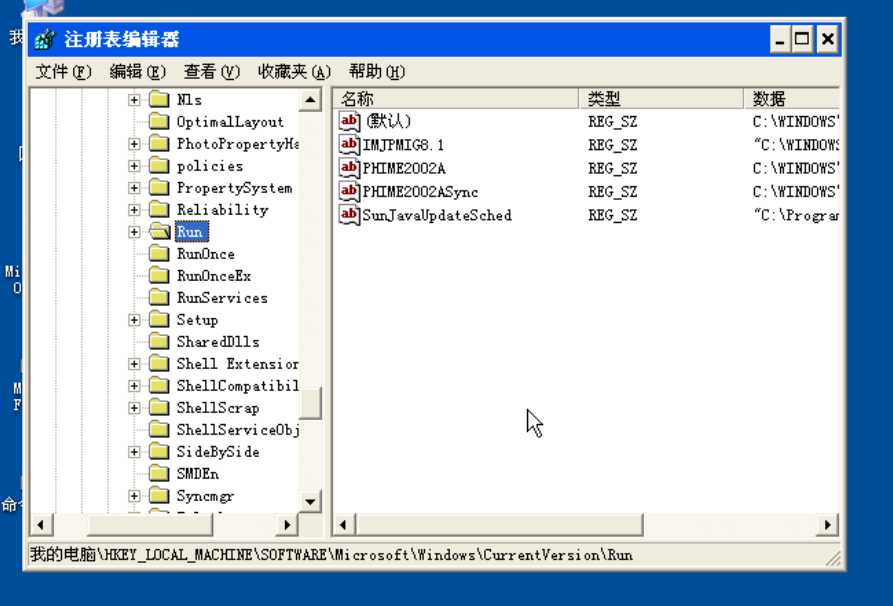Click the RunOnceEx folder icon
The width and height of the screenshot is (893, 606).
pos(159,276)
